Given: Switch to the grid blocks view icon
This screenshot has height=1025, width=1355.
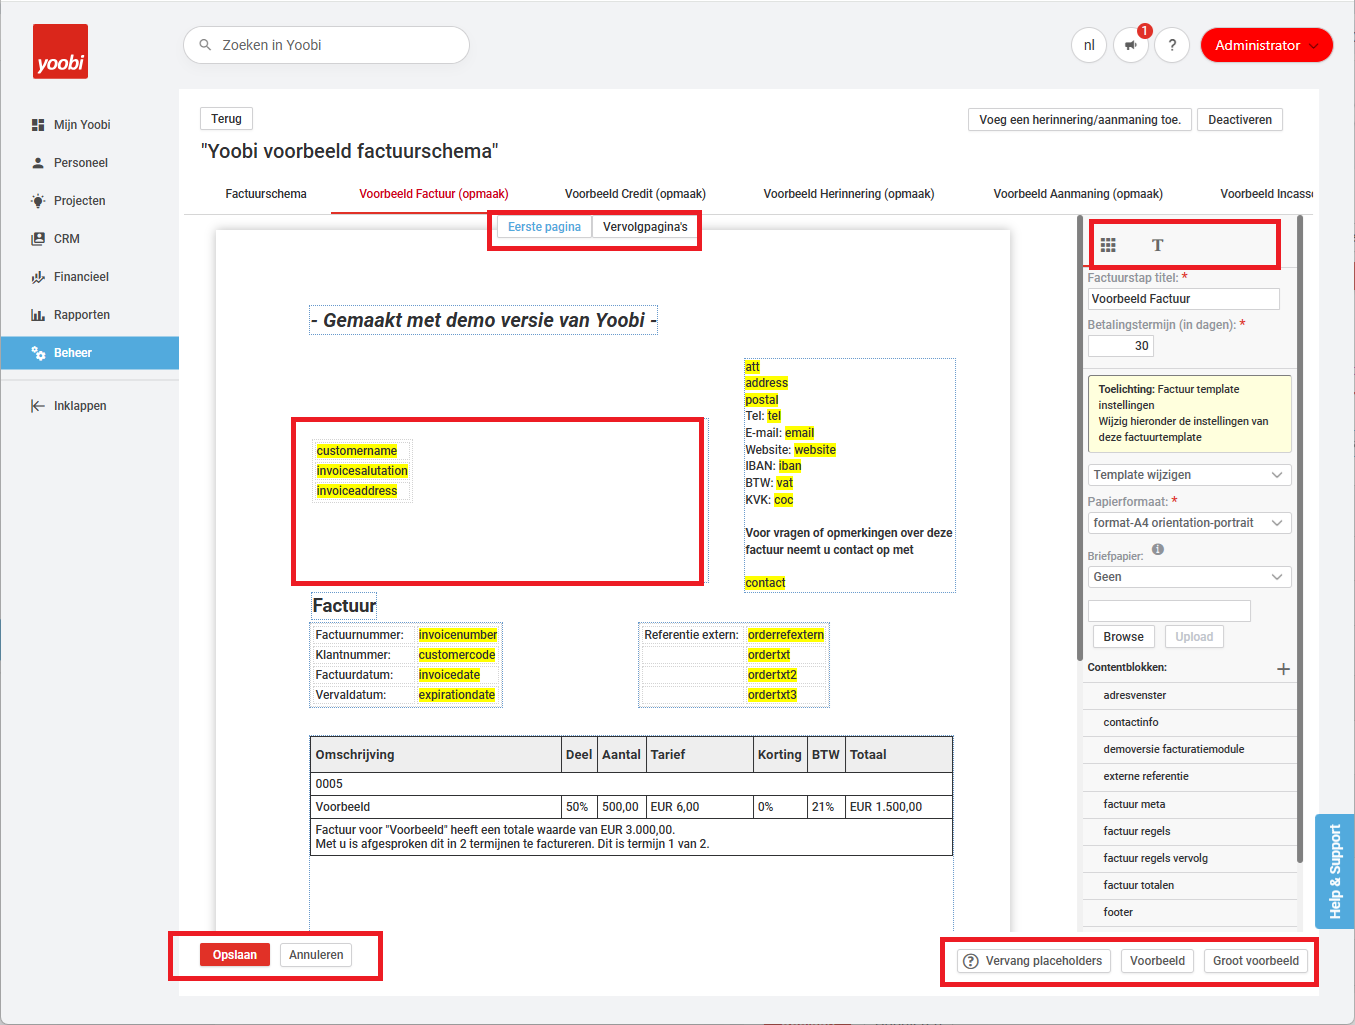Looking at the screenshot, I should 1108,245.
